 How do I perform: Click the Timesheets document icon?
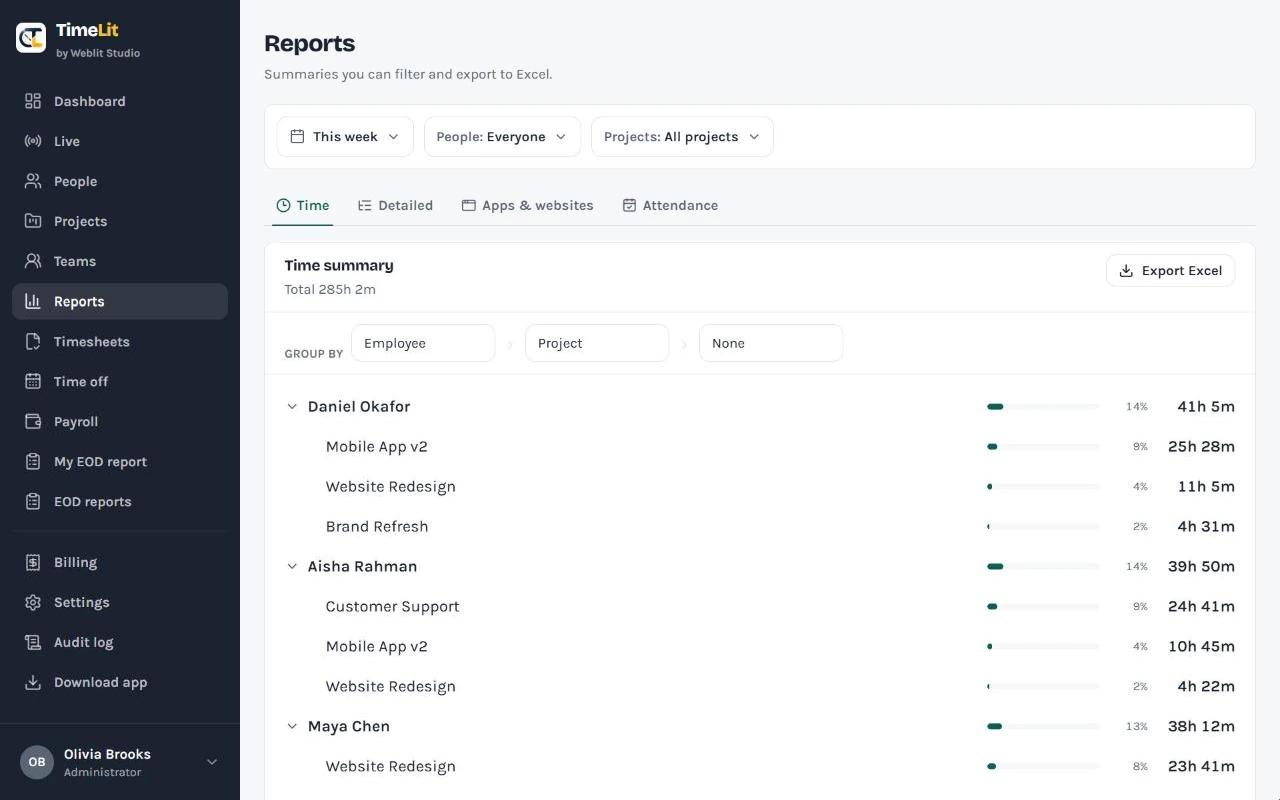(33, 341)
